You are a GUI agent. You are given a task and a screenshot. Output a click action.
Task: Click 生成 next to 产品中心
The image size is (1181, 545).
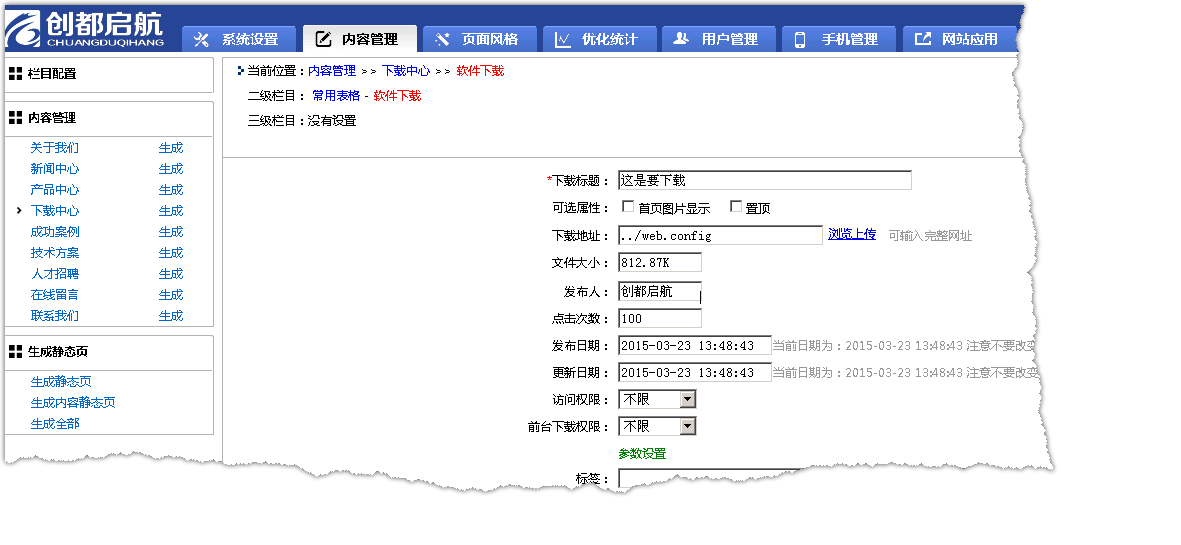coord(171,190)
